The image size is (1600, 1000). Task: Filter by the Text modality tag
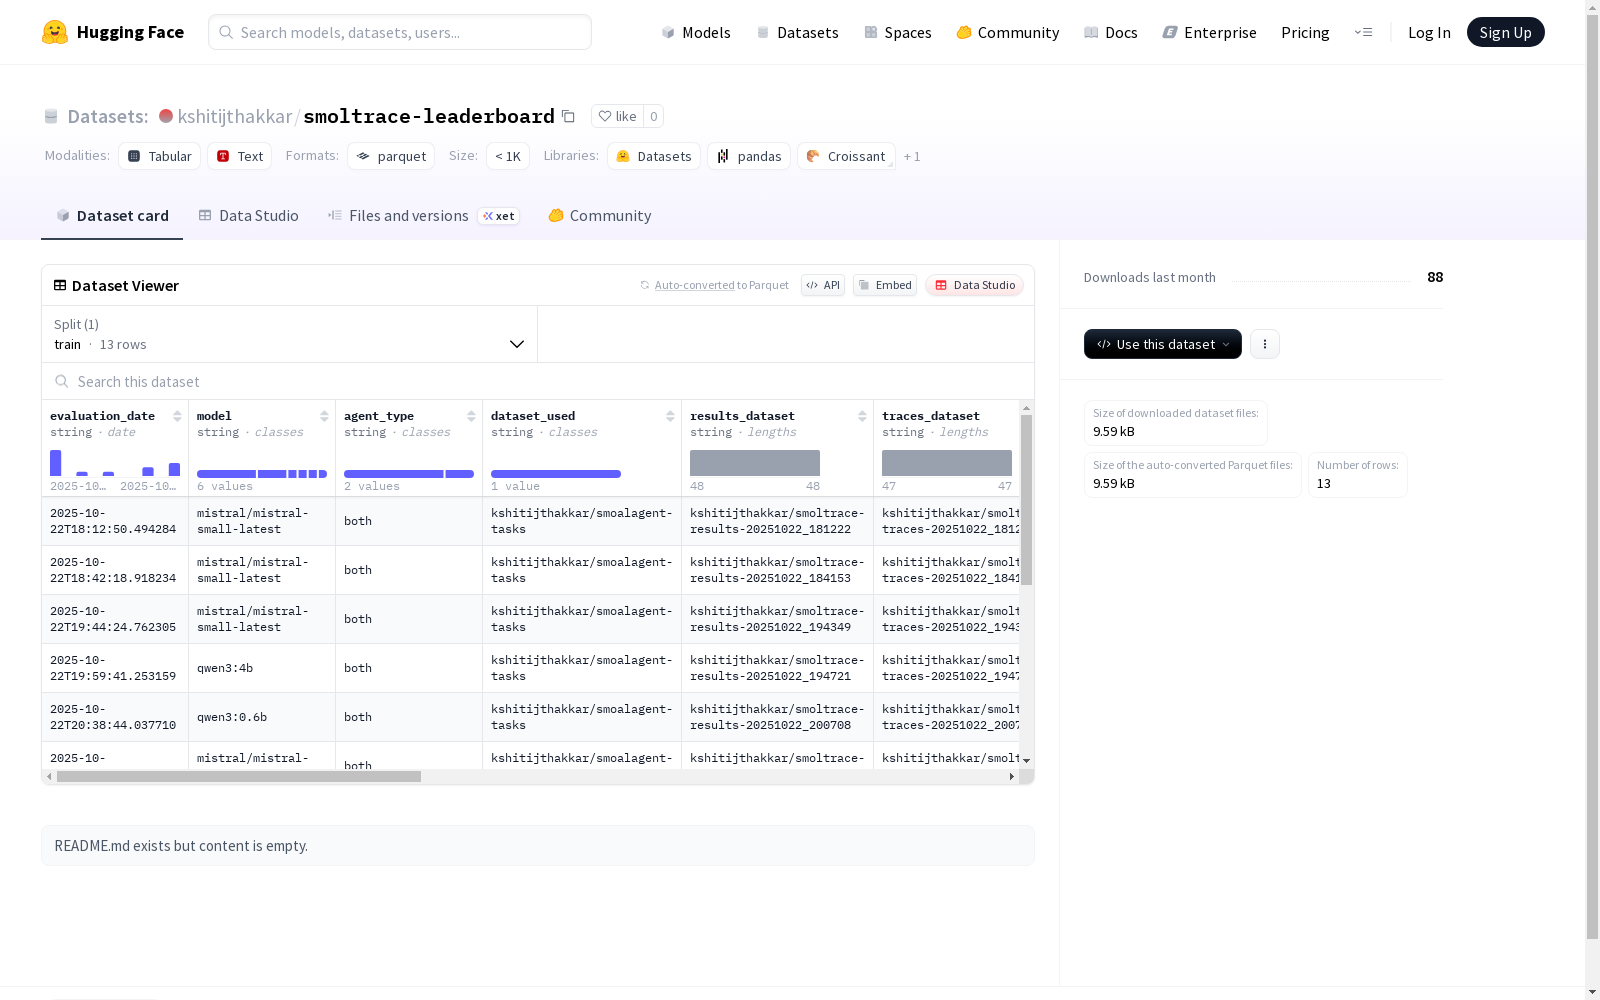240,156
